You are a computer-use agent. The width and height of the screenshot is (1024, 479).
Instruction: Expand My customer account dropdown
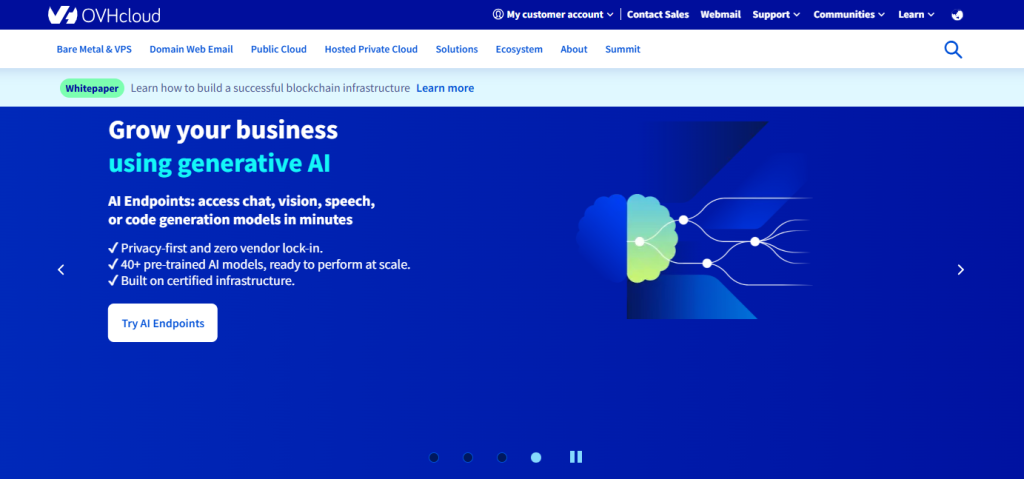(554, 14)
